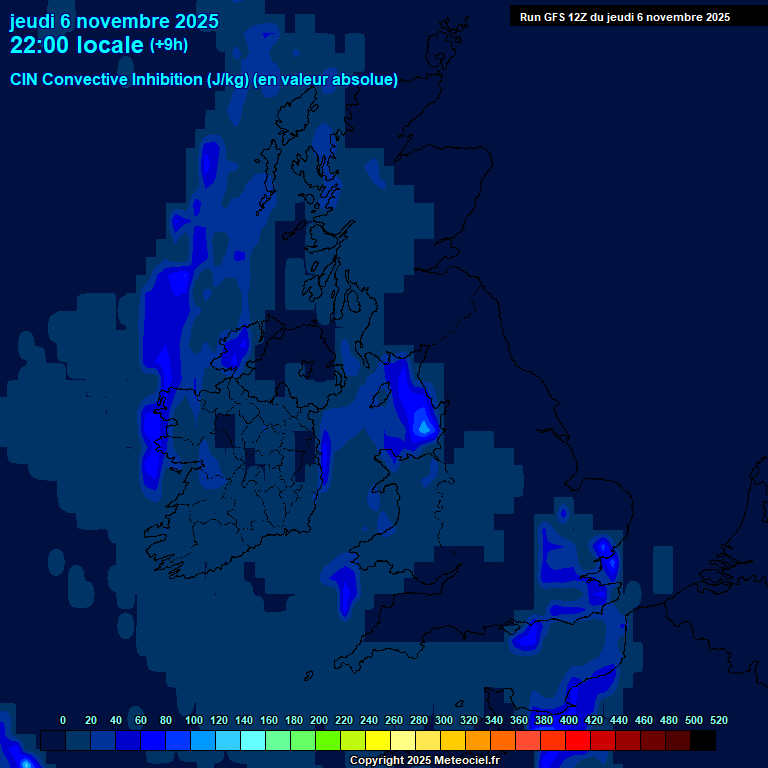Click the (+9h) forecast offset label
The image size is (768, 768).
tap(168, 45)
